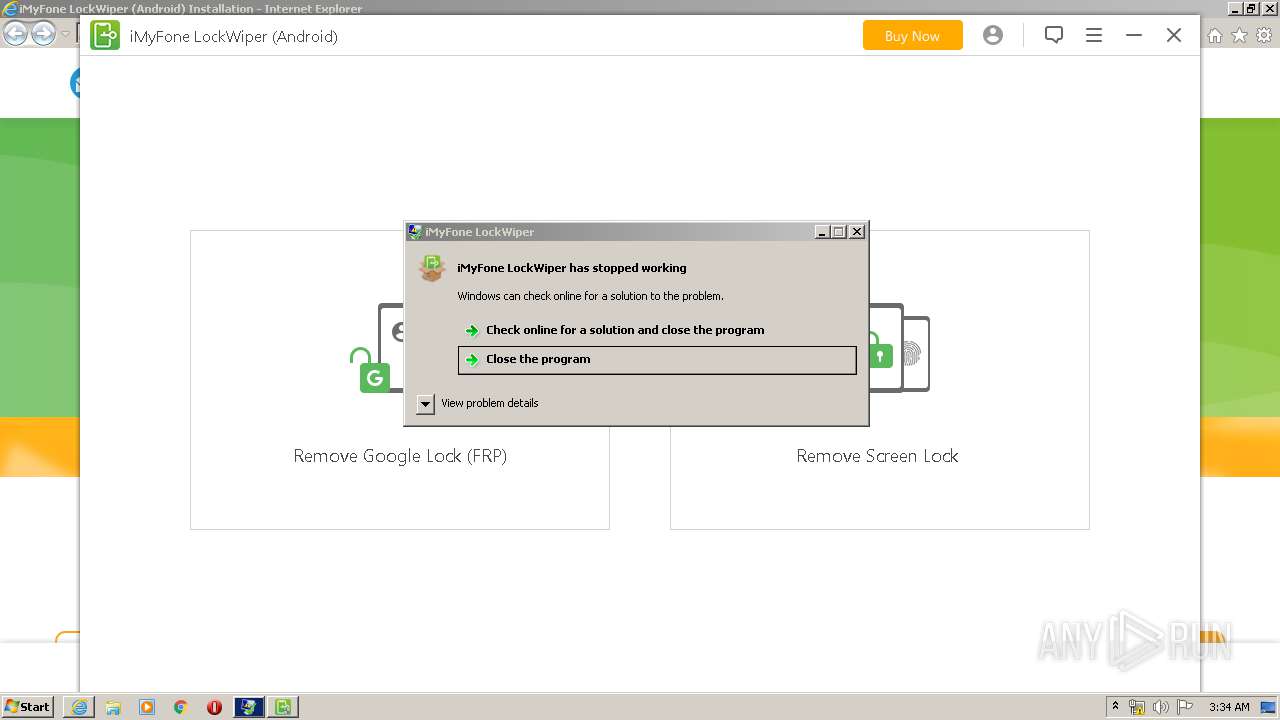The width and height of the screenshot is (1280, 720).
Task: Open the volume speaker tray icon
Action: (1161, 707)
